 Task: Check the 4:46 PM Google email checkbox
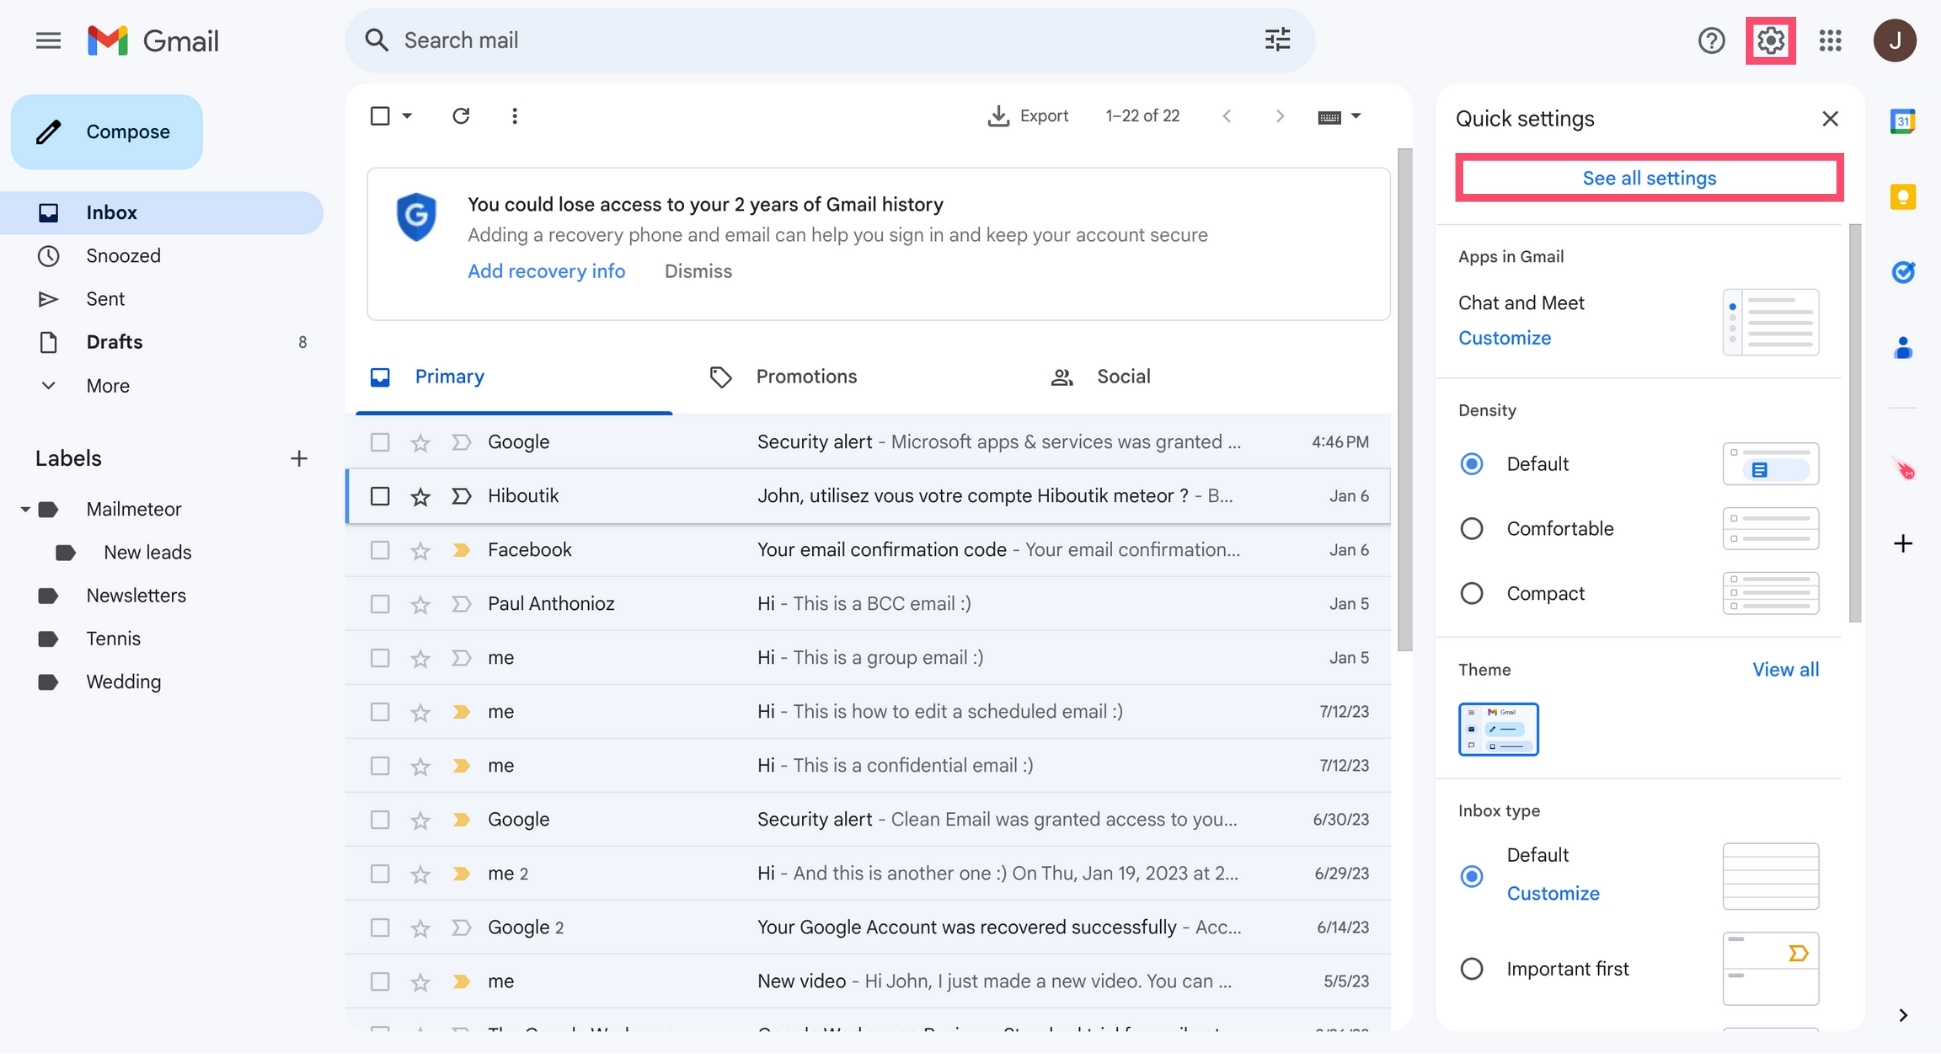pos(380,442)
